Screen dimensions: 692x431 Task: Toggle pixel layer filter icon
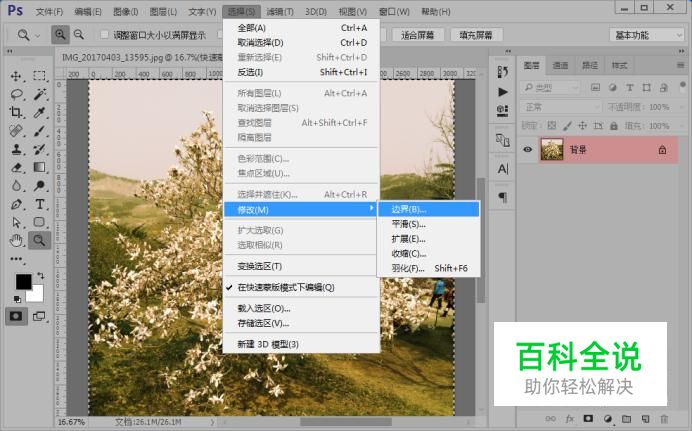pos(595,87)
